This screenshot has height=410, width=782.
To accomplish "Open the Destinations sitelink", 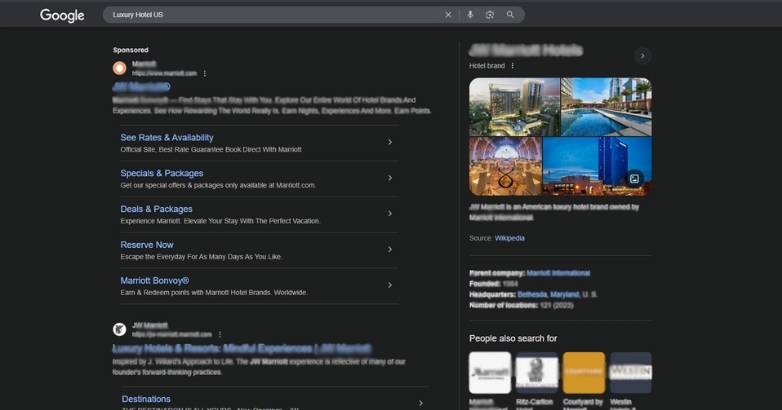I will pyautogui.click(x=146, y=399).
